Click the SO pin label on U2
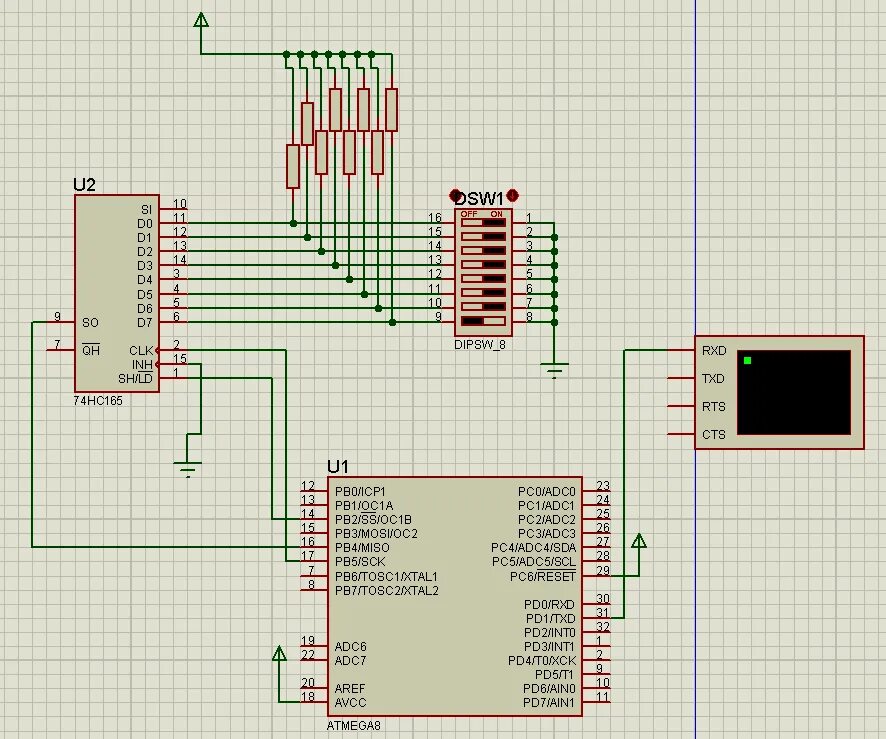Image resolution: width=886 pixels, height=739 pixels. (x=90, y=323)
